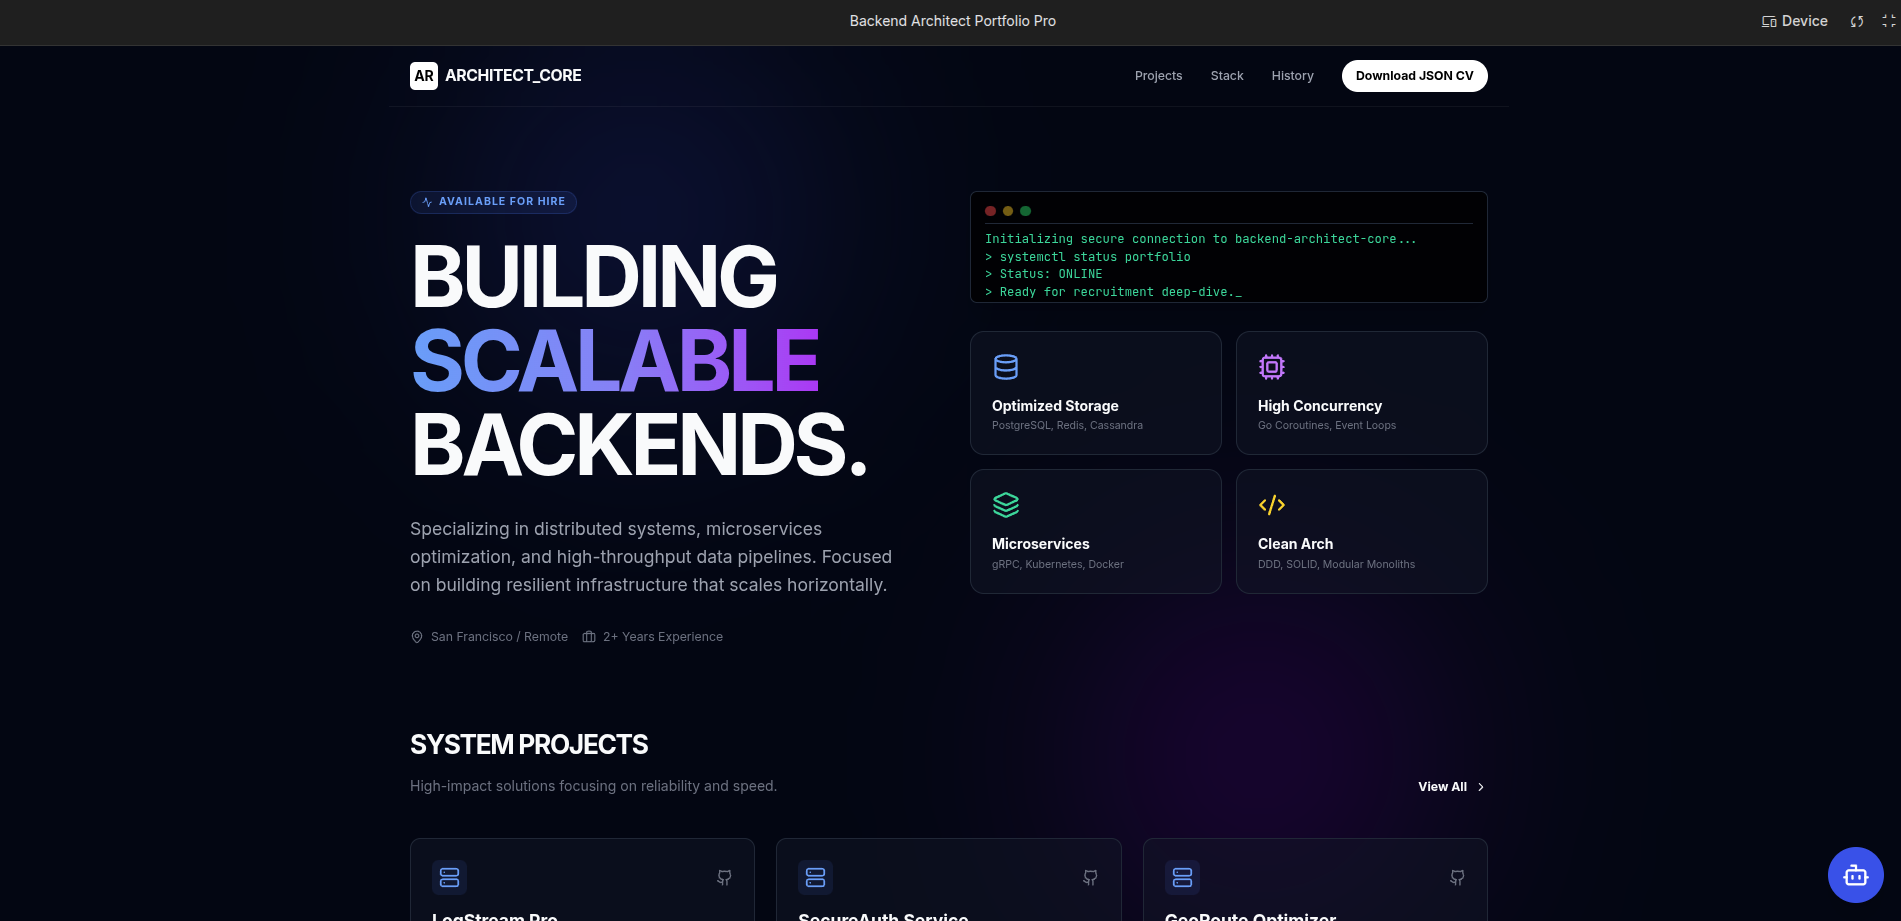Expand View All projects arrow

[x=1480, y=787]
